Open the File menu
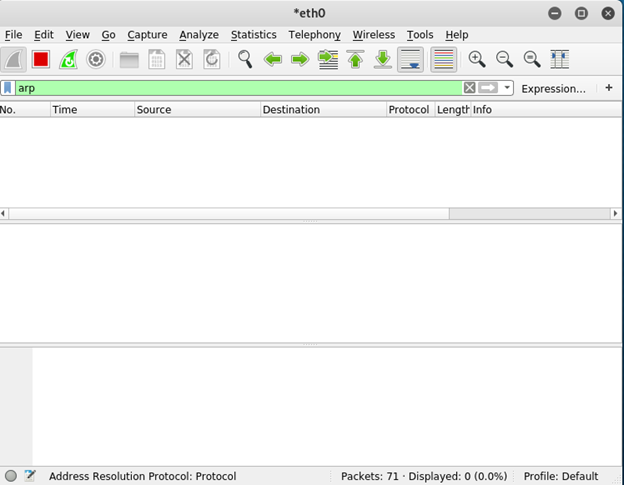This screenshot has width=624, height=485. (x=14, y=35)
